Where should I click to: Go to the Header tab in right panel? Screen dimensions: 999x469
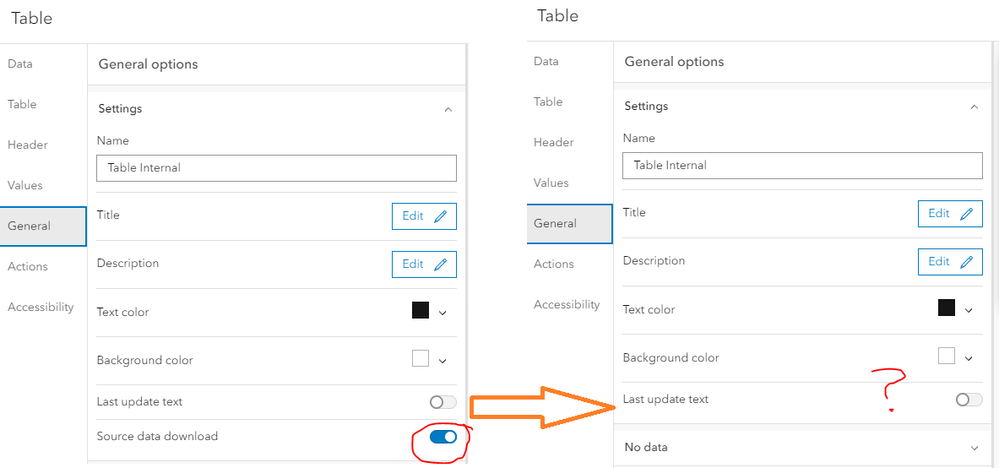553,142
